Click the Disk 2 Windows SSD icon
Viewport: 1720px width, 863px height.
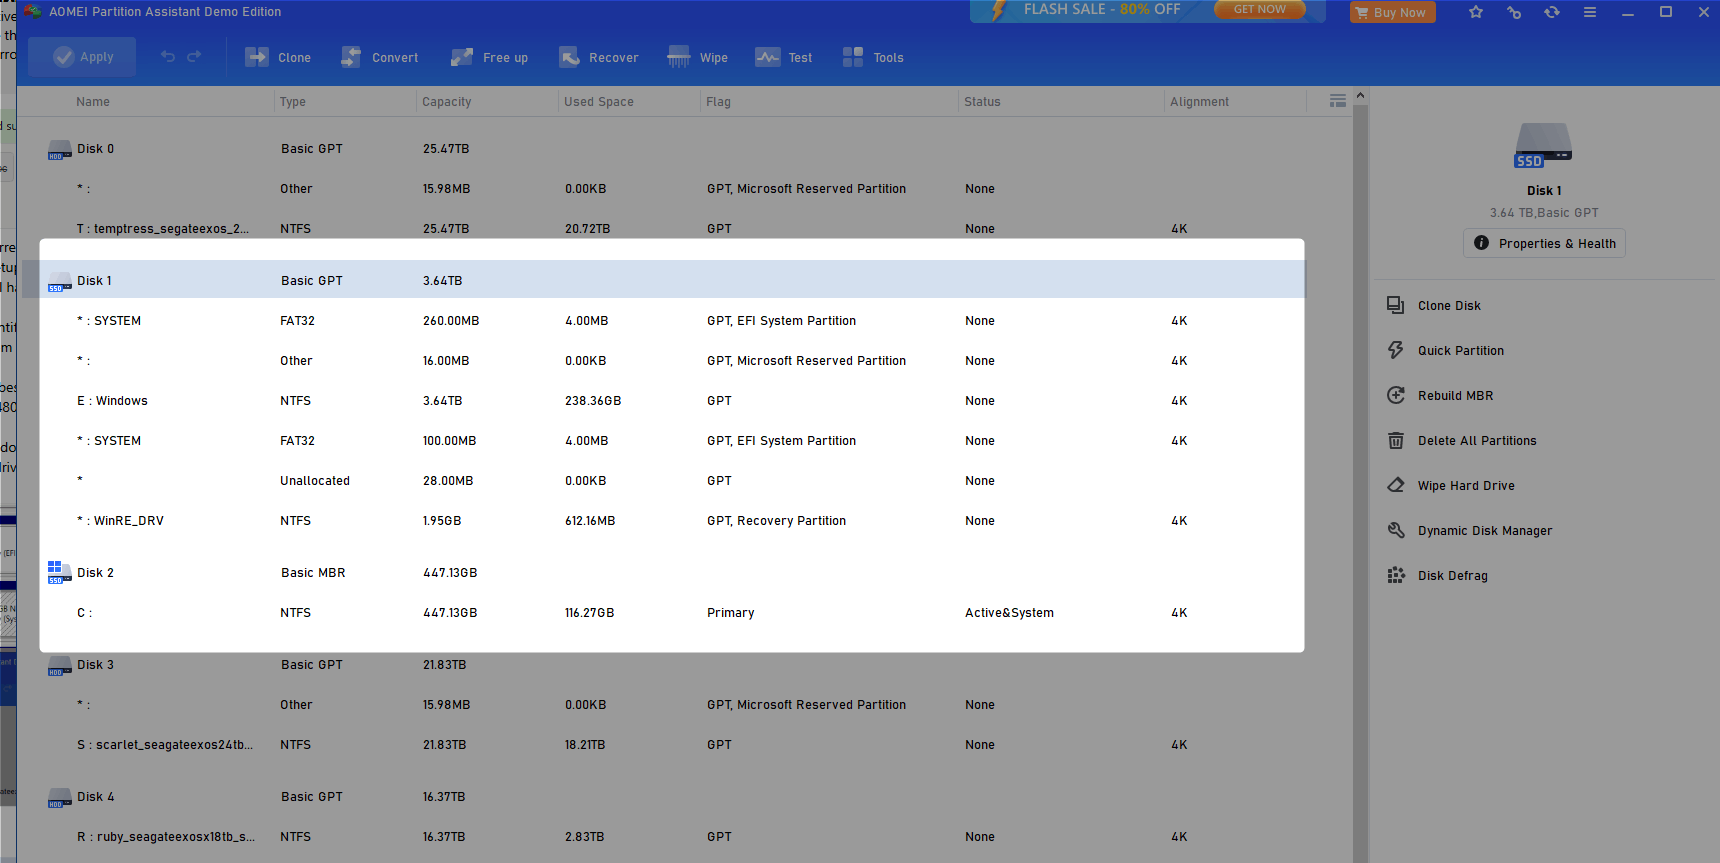click(59, 573)
